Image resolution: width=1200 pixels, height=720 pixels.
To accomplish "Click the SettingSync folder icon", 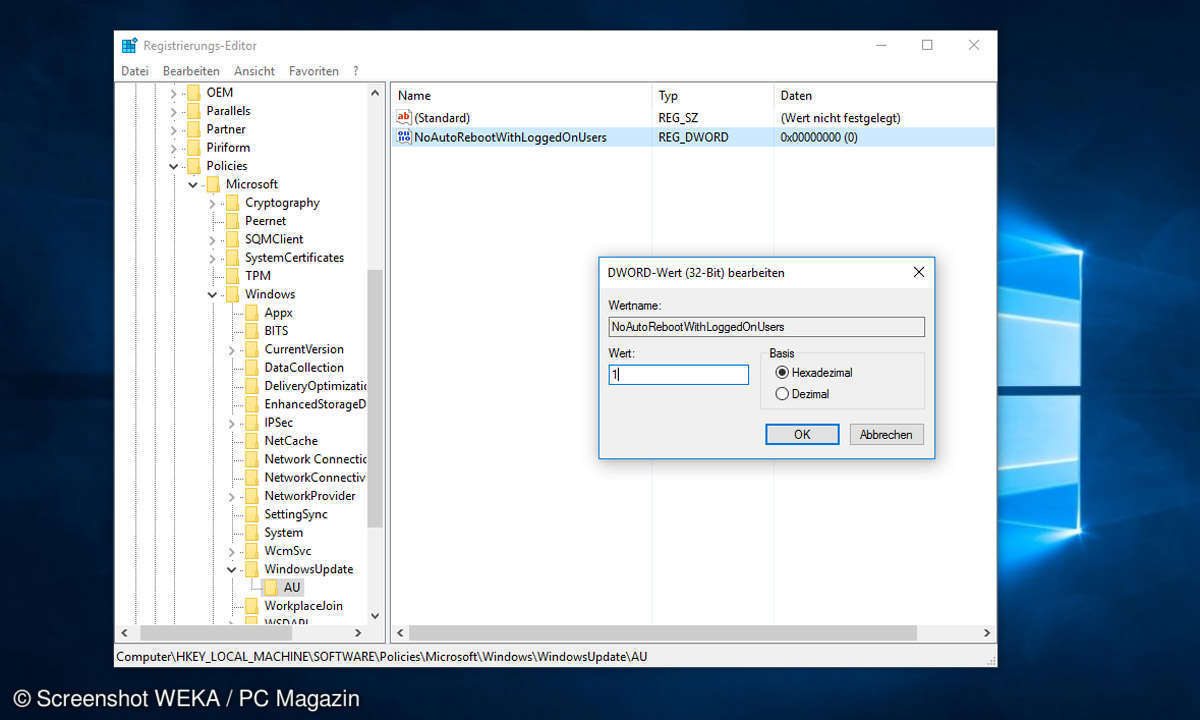I will point(251,514).
